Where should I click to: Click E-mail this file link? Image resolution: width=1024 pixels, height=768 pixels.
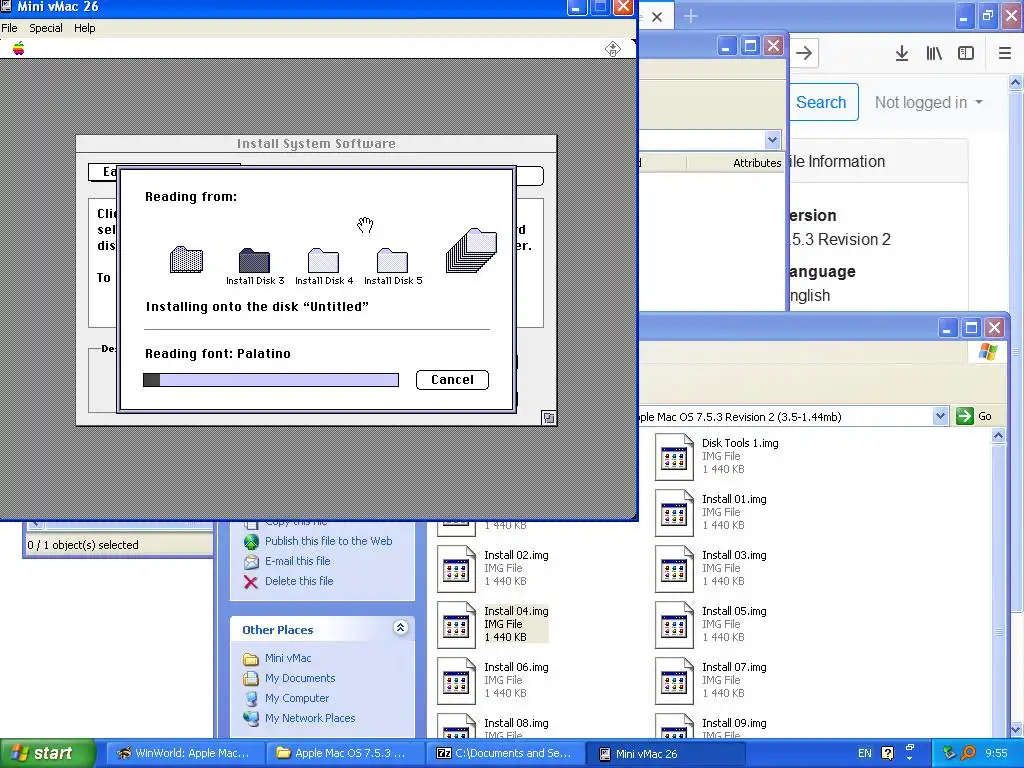pos(297,561)
